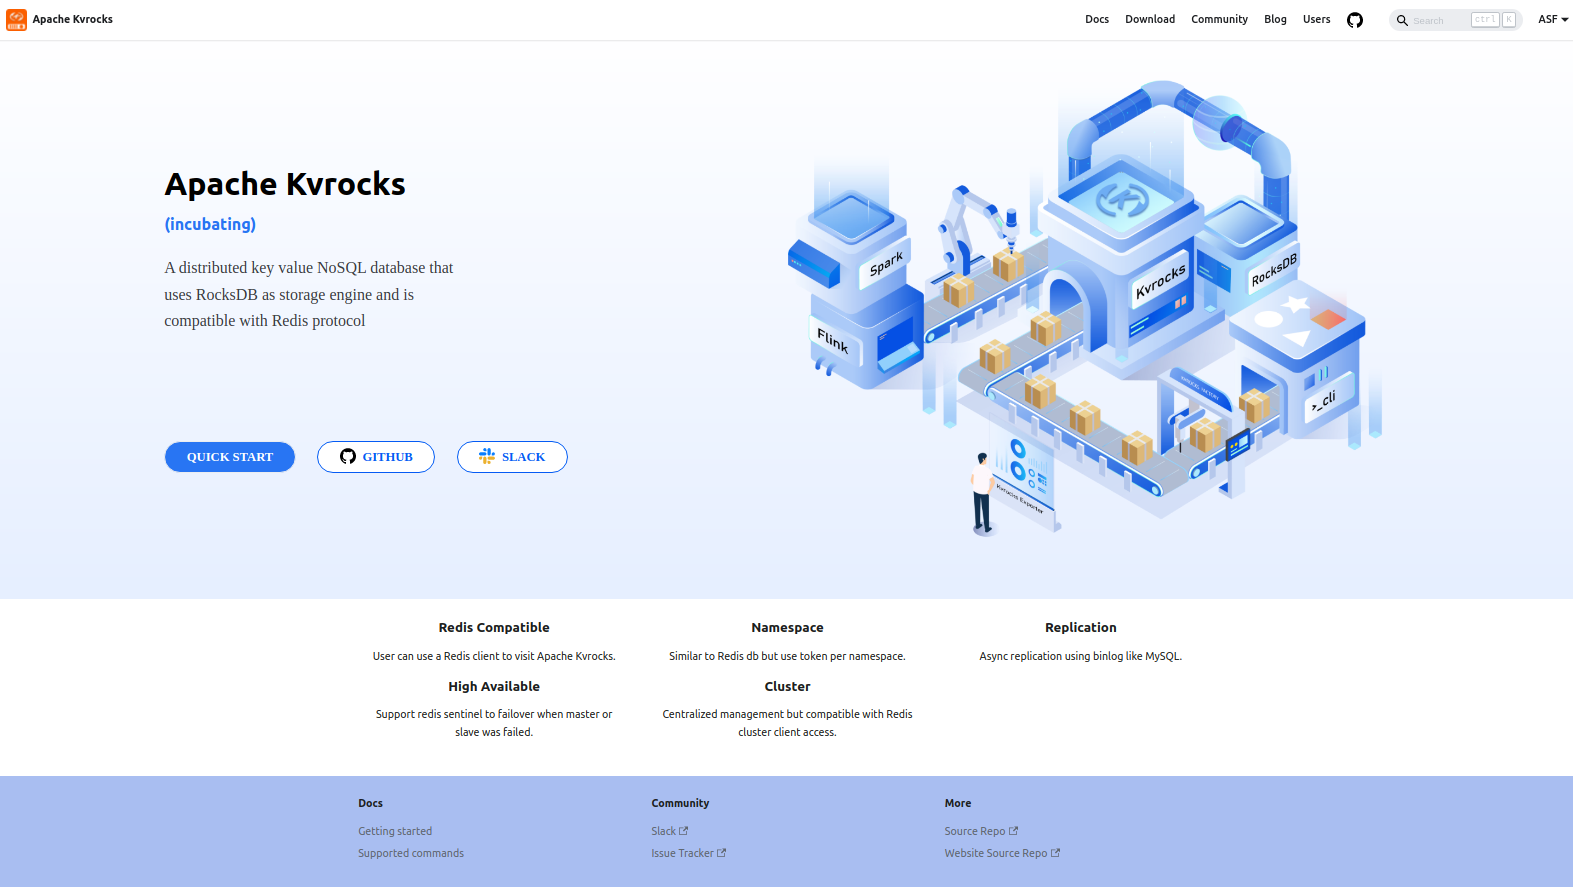Open Source Repo footer link
The width and height of the screenshot is (1573, 887).
pyautogui.click(x=982, y=831)
